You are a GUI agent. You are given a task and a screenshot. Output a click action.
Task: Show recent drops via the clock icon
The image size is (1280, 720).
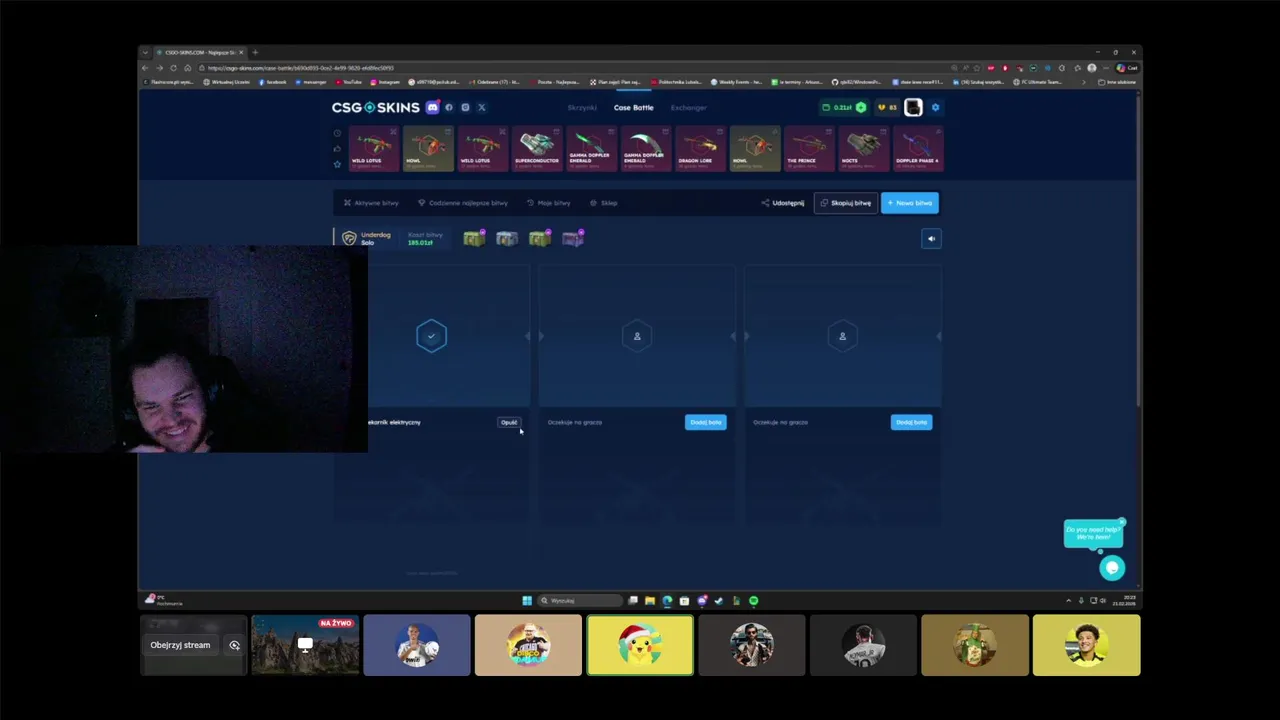coord(337,133)
